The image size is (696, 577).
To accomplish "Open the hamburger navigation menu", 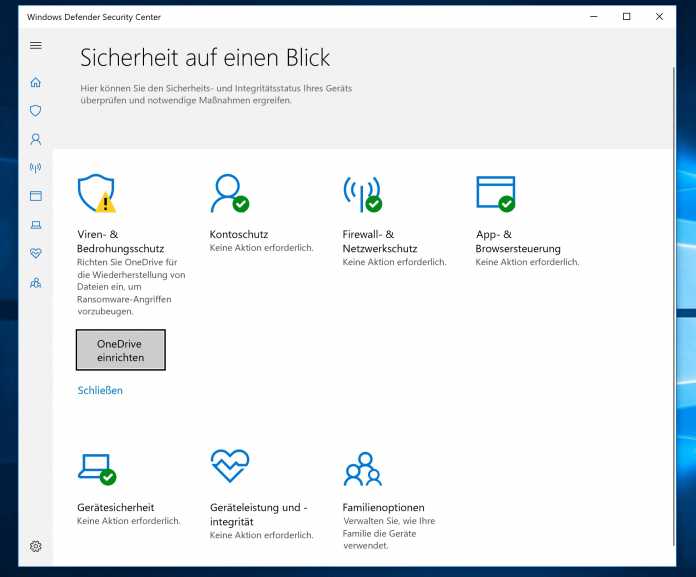I will click(x=36, y=46).
